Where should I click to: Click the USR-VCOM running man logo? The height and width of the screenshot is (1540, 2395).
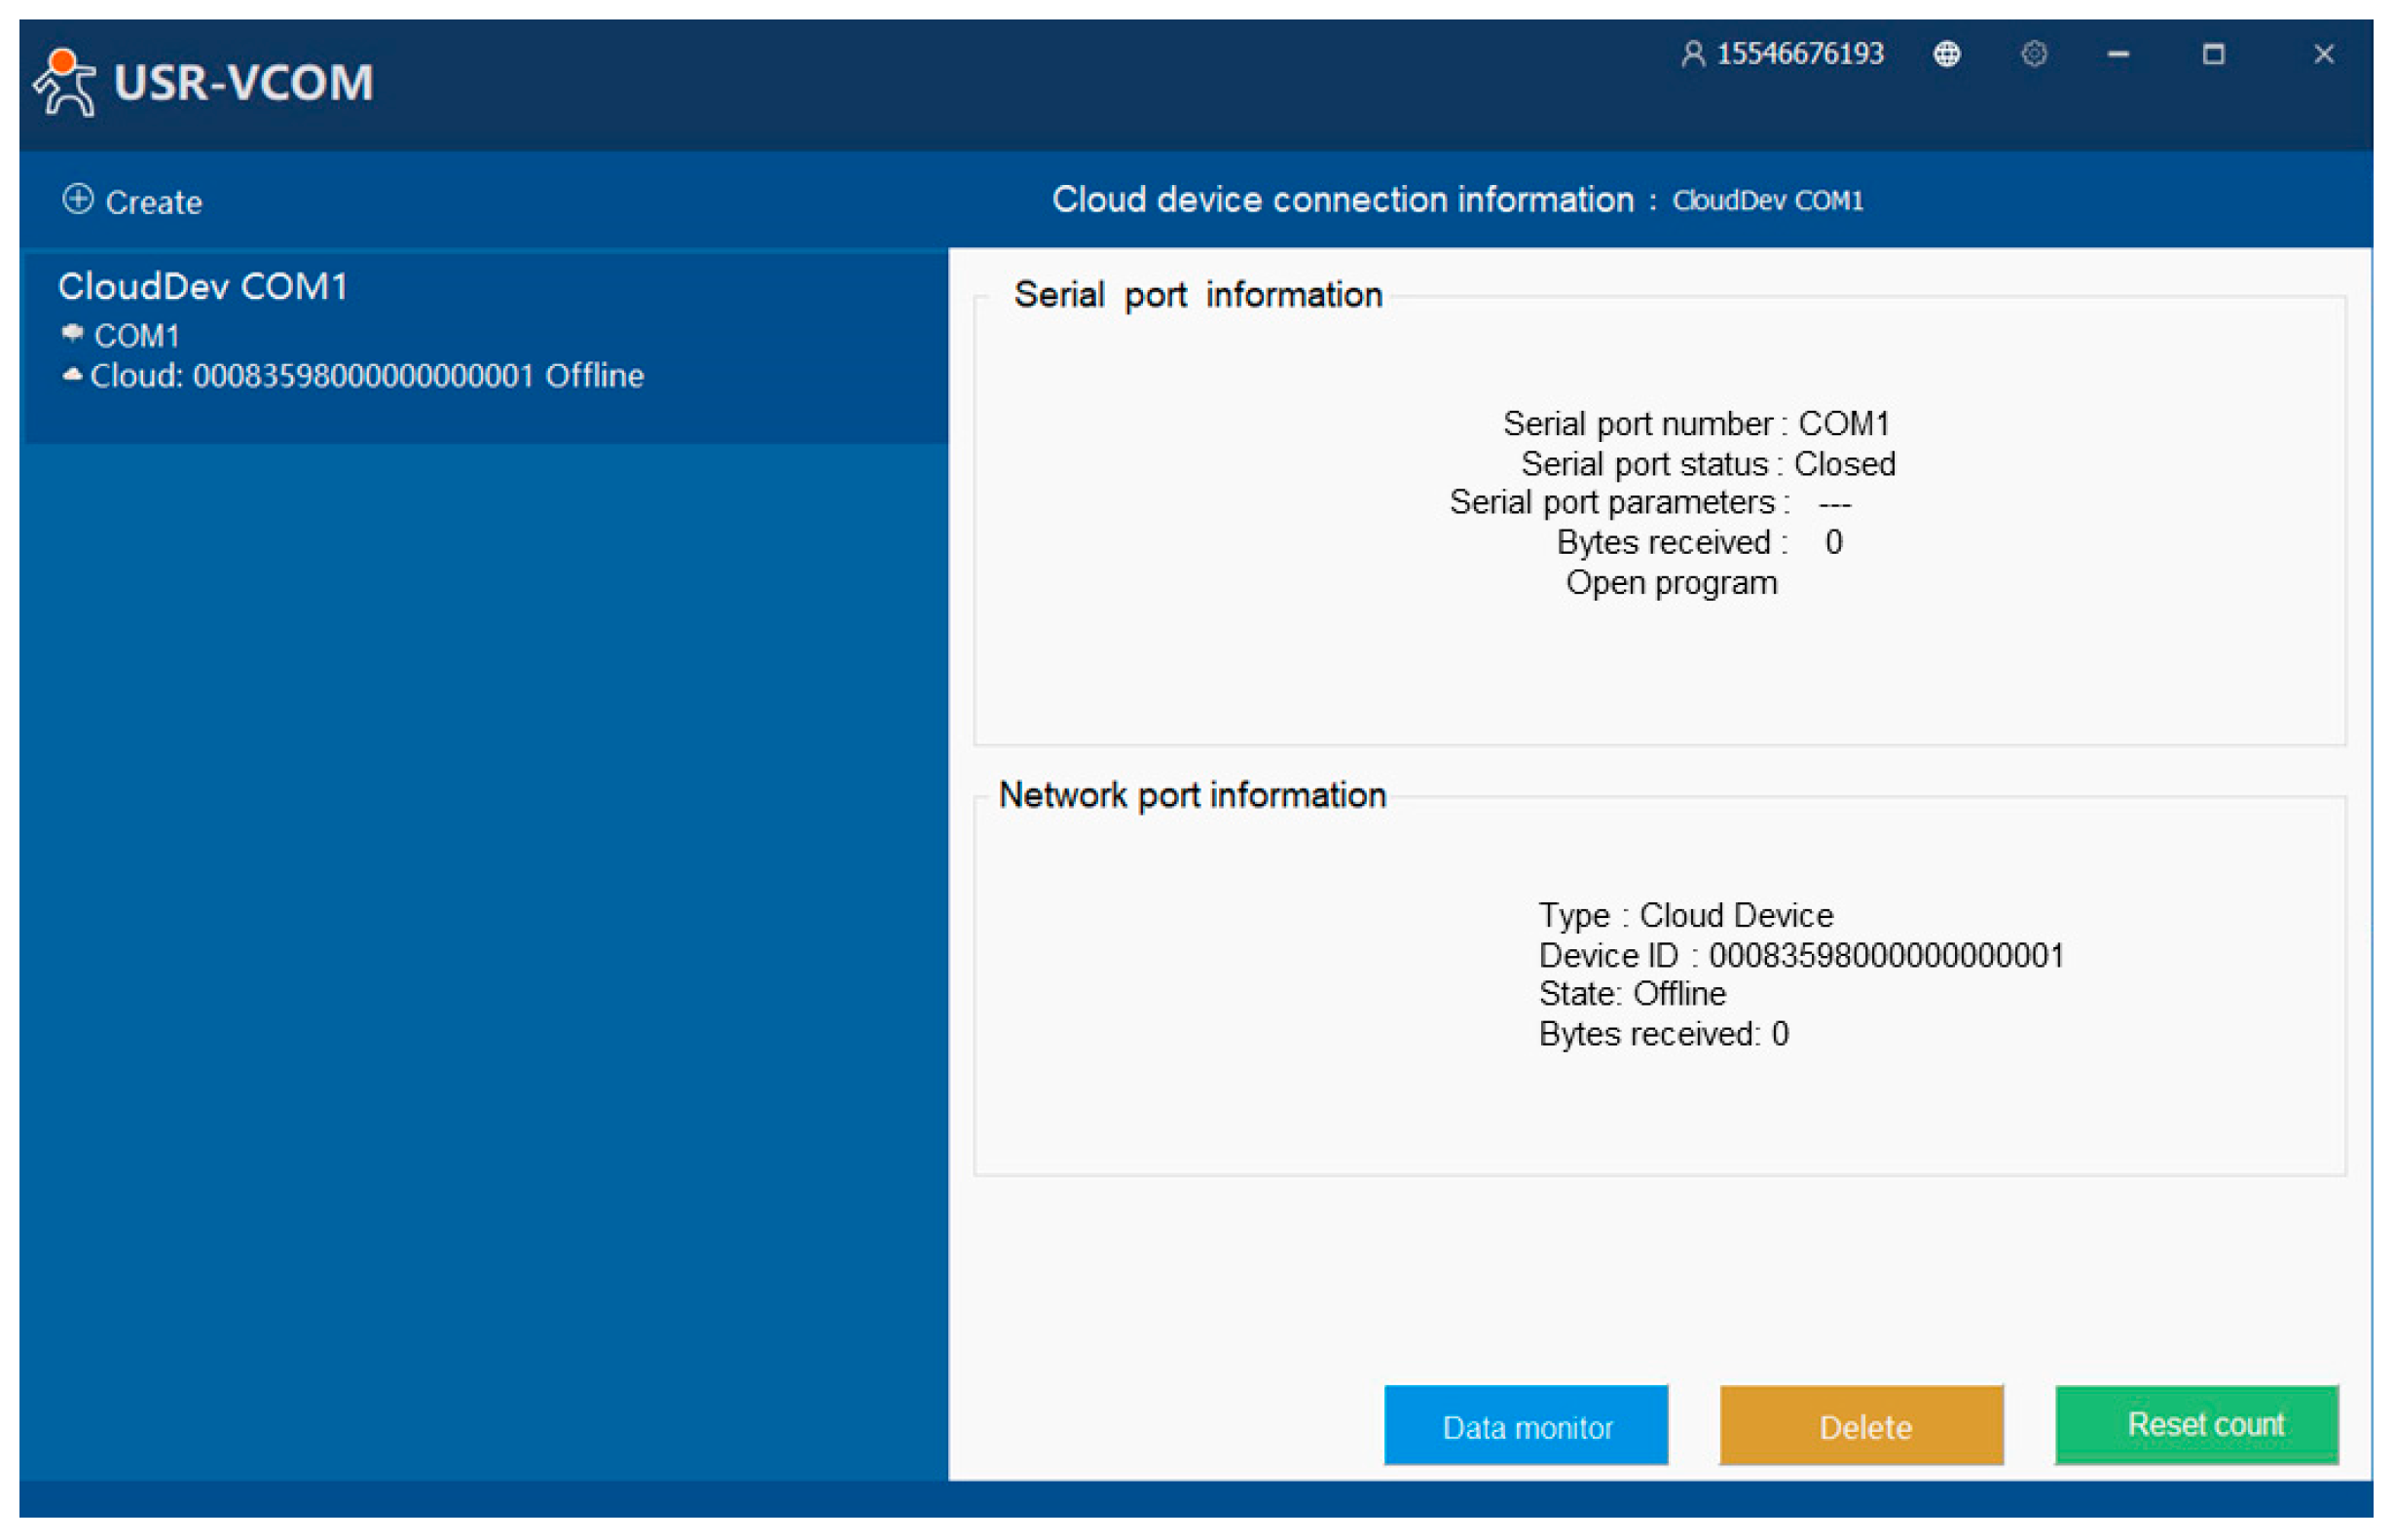64,82
